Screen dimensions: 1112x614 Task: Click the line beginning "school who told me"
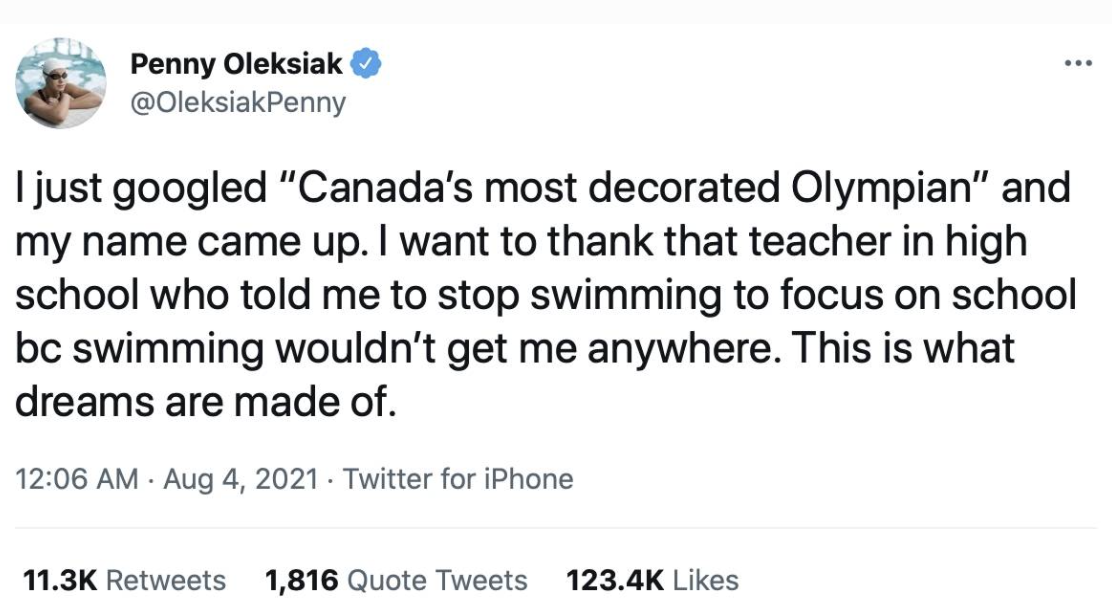pos(545,295)
